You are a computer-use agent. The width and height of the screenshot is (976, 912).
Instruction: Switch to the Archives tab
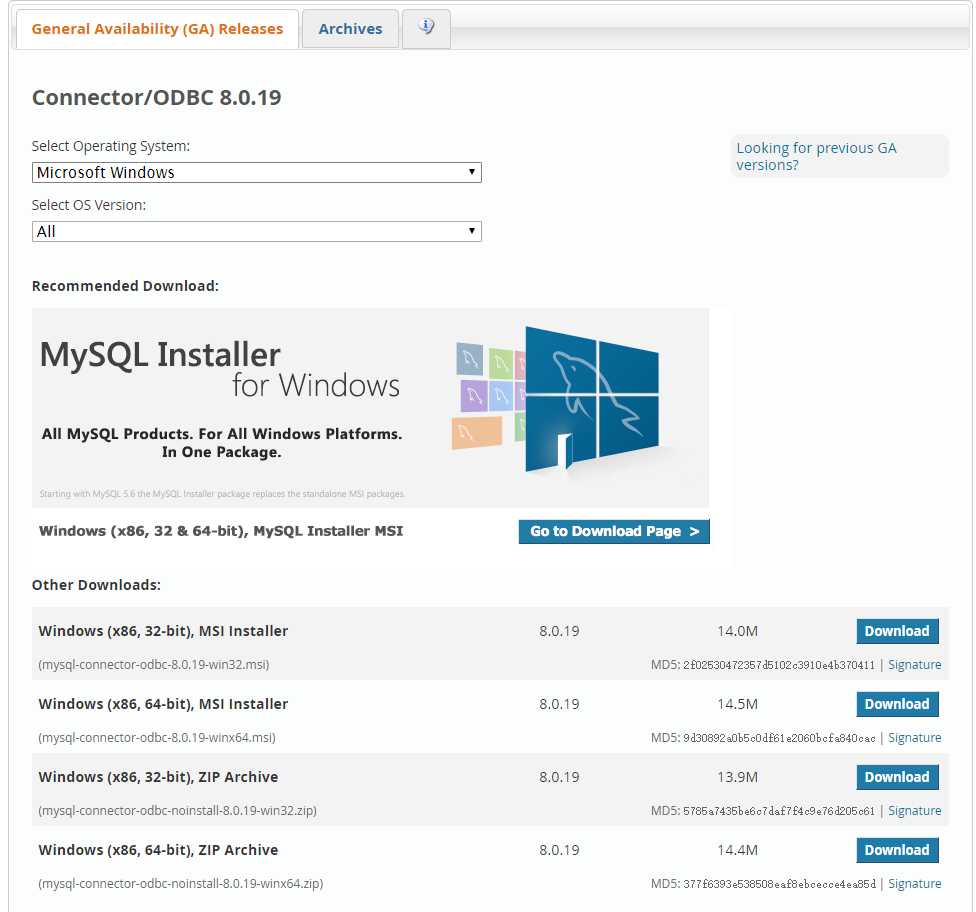(350, 29)
